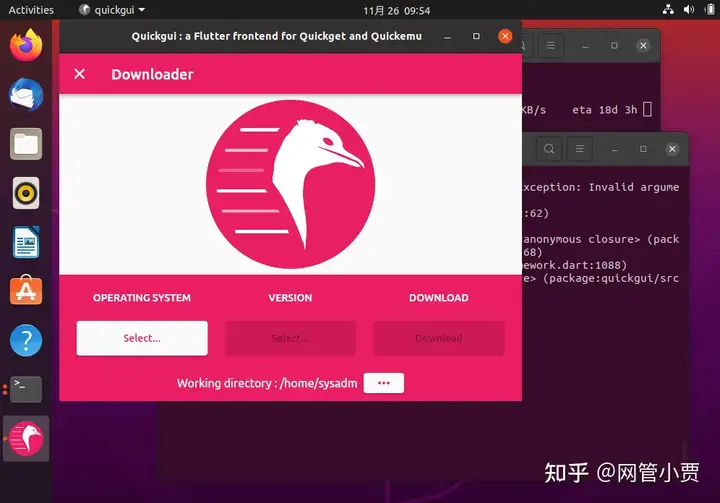Open the Operating System Select dropdown
Image resolution: width=720 pixels, height=503 pixels.
point(142,338)
